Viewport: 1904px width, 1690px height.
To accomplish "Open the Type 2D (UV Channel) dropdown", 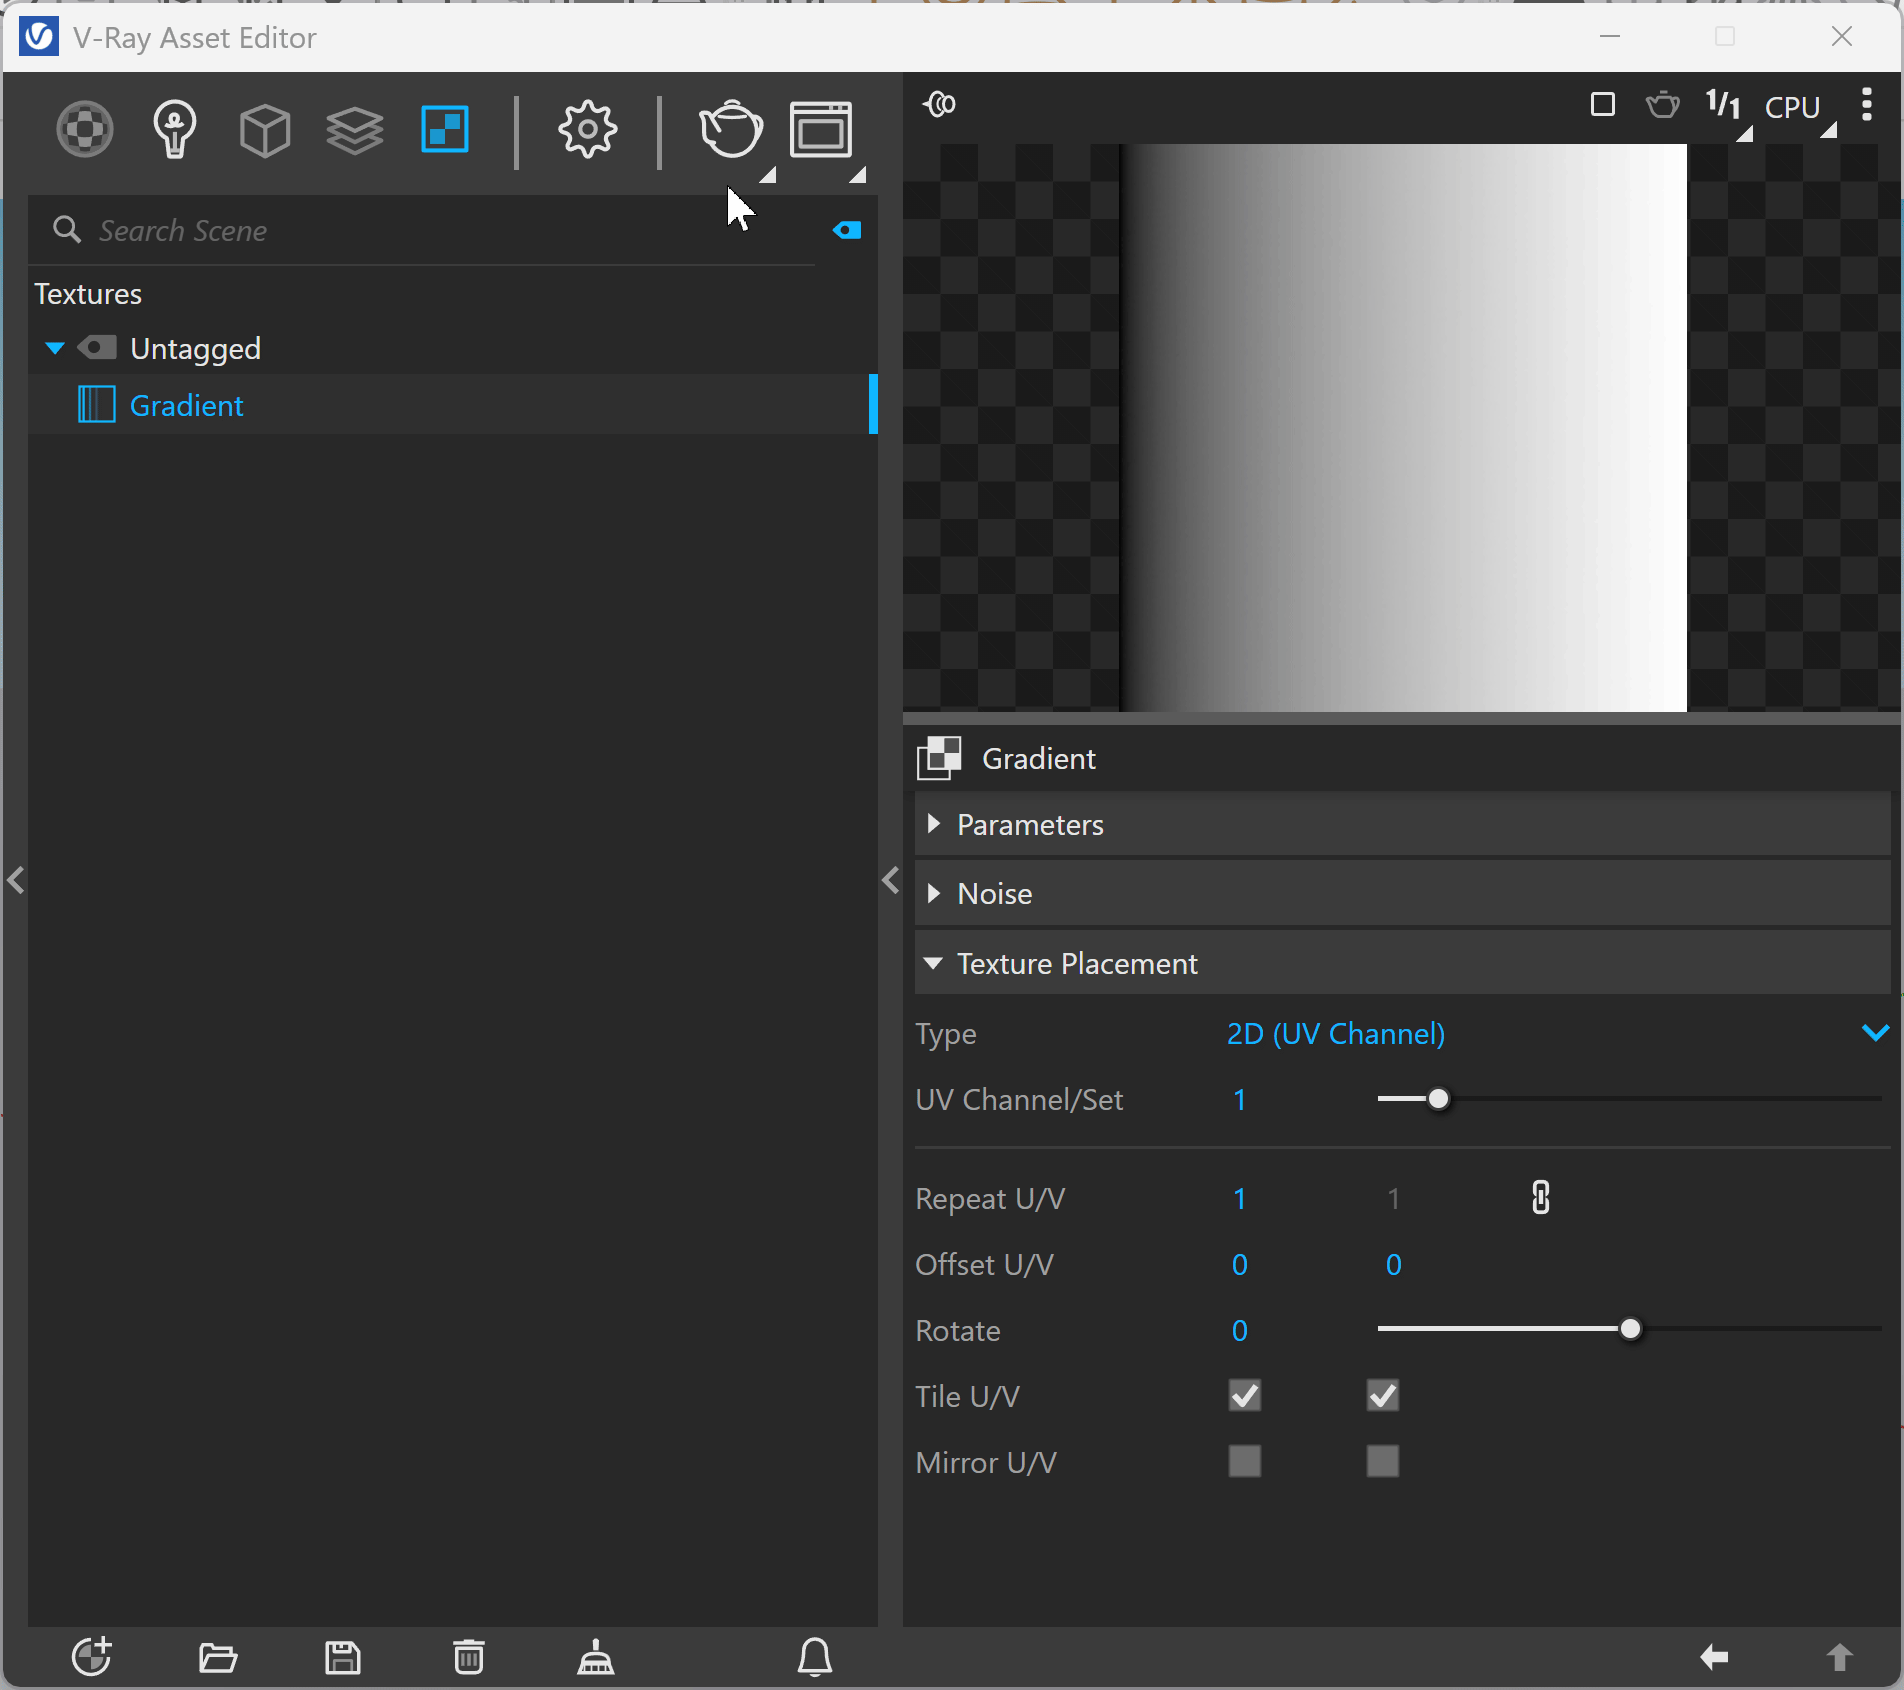I will pyautogui.click(x=1558, y=1034).
